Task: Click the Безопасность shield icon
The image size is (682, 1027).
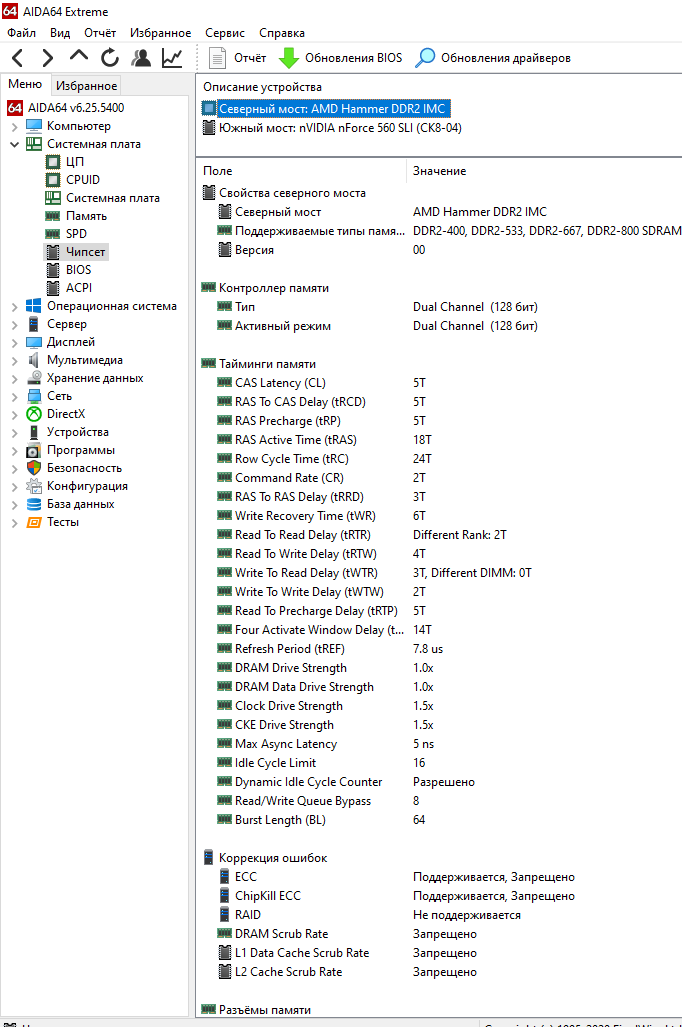Action: [34, 468]
